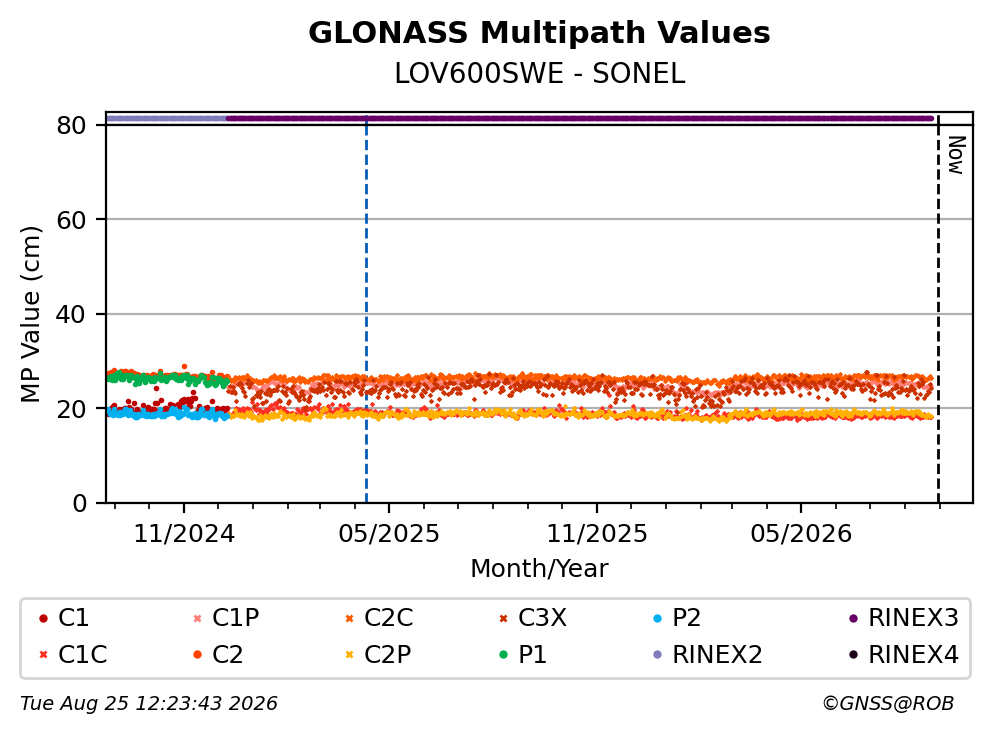Click the LOV600SWE - SONEL subtitle
The width and height of the screenshot is (993, 734).
click(x=540, y=73)
